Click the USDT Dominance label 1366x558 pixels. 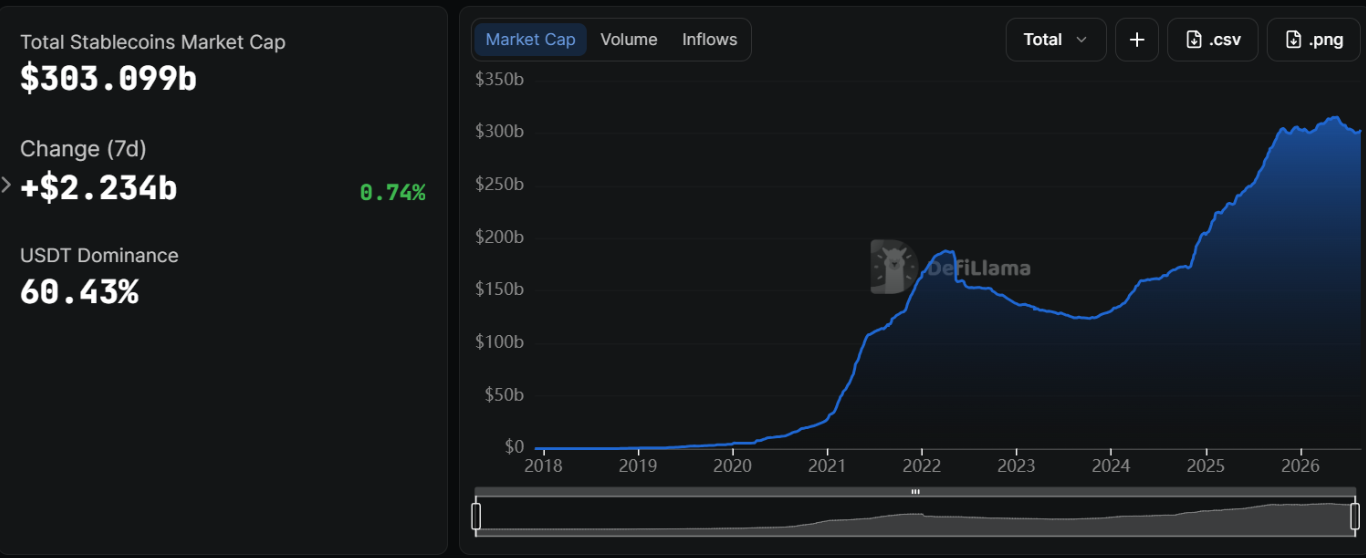coord(99,256)
